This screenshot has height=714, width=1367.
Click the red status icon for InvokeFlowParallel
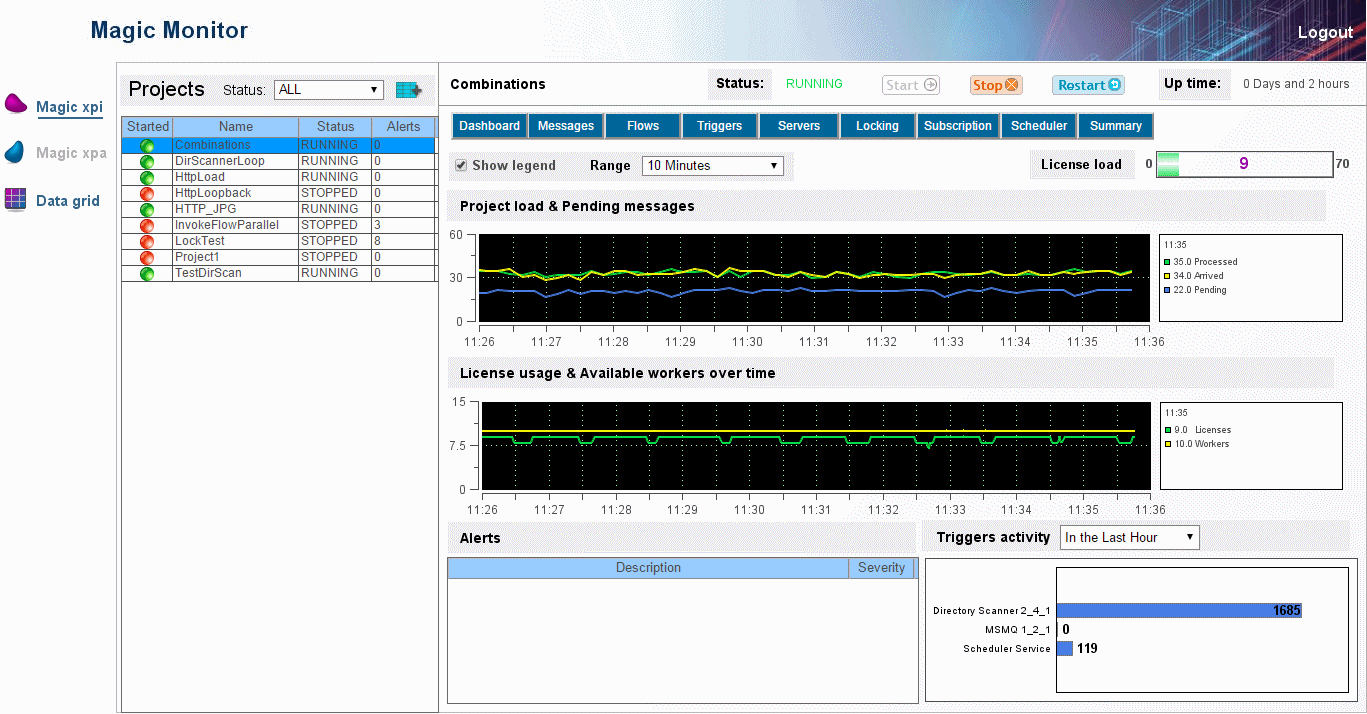coord(147,225)
